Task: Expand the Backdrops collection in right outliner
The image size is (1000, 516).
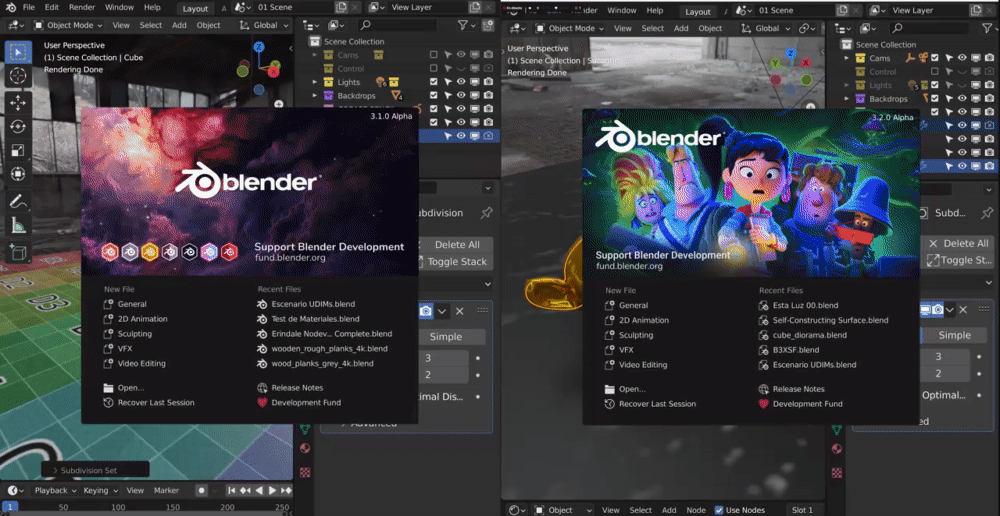Action: coord(847,99)
